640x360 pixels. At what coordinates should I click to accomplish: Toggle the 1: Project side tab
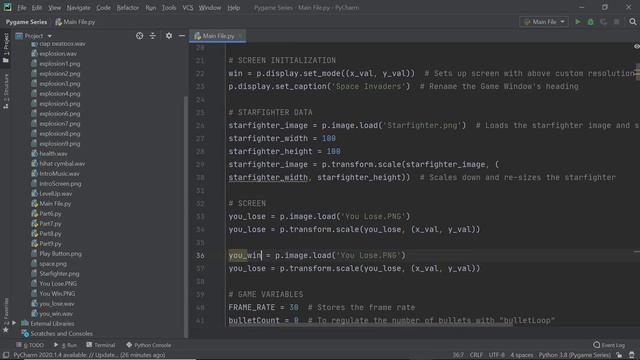(x=6, y=48)
